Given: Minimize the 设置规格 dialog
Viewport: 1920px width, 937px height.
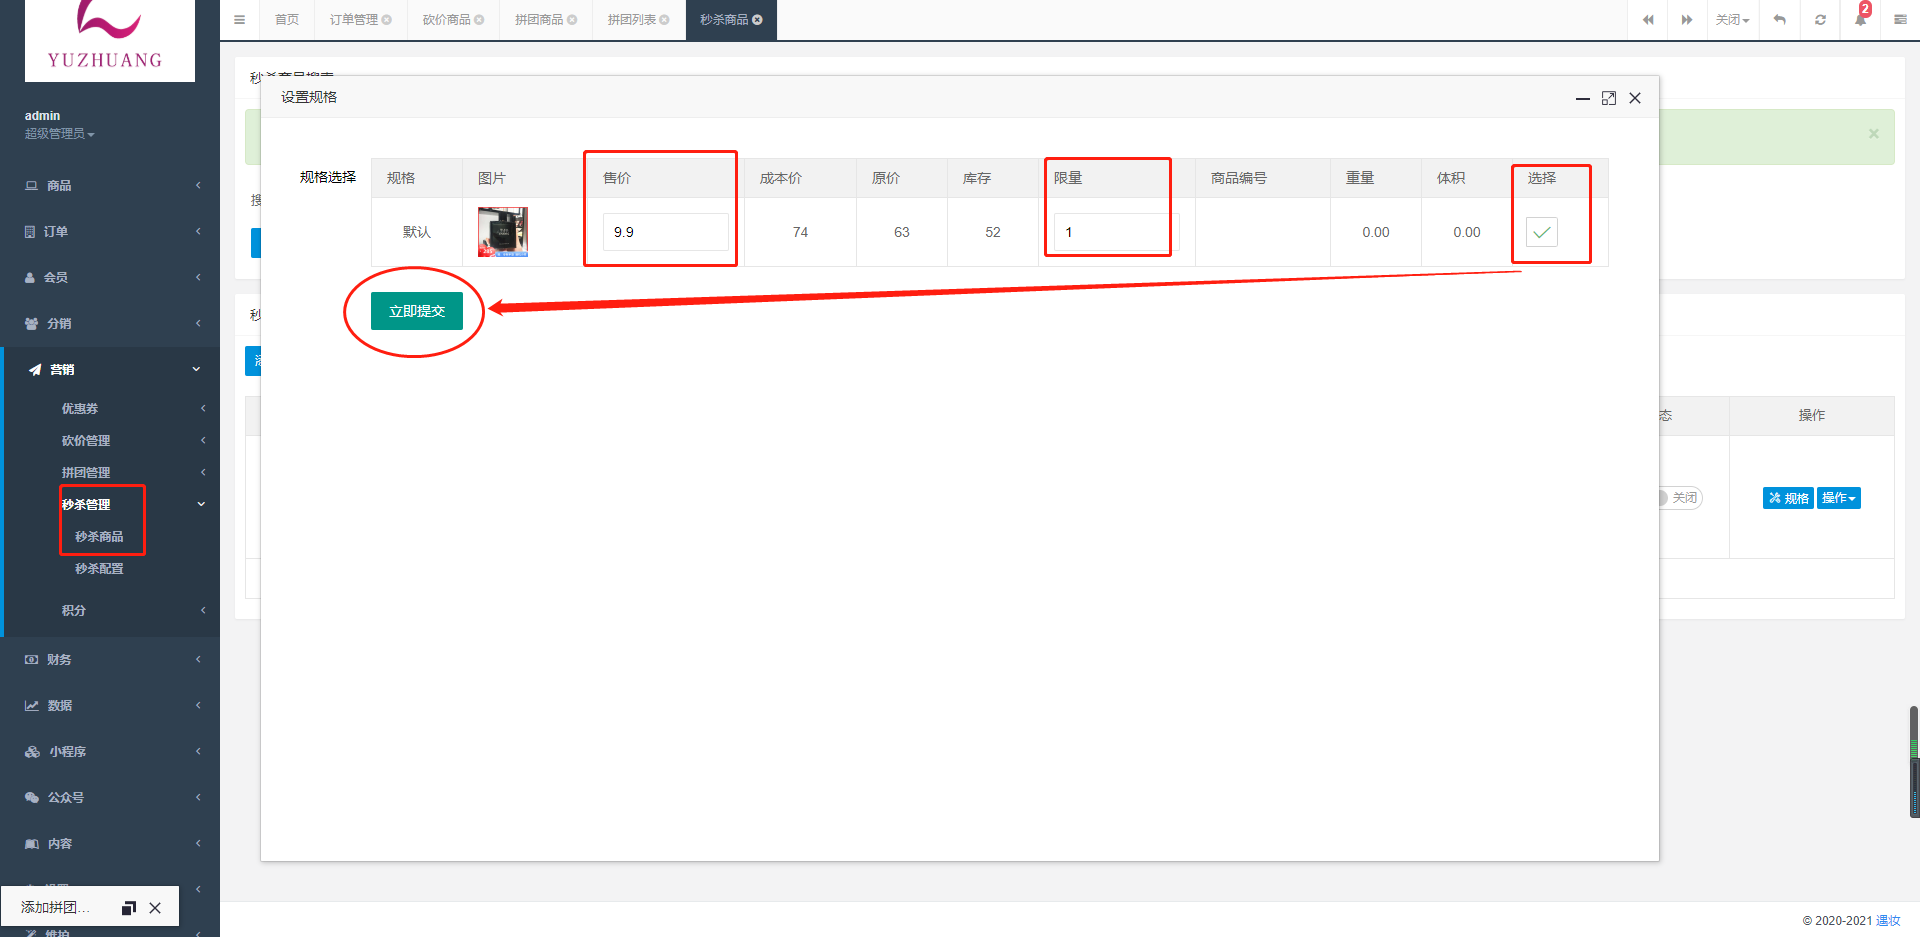Looking at the screenshot, I should (x=1583, y=98).
